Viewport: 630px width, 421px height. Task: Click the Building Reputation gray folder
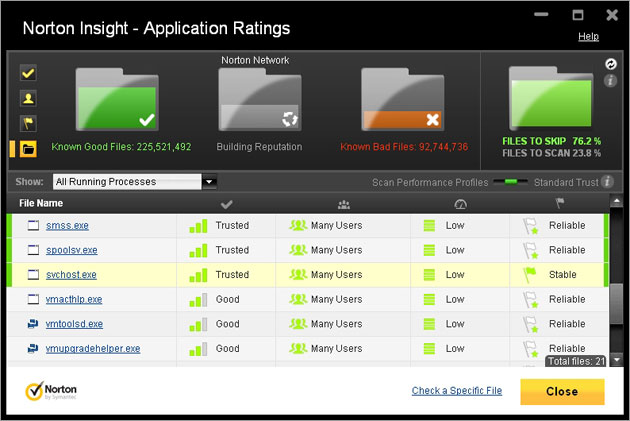[x=260, y=99]
